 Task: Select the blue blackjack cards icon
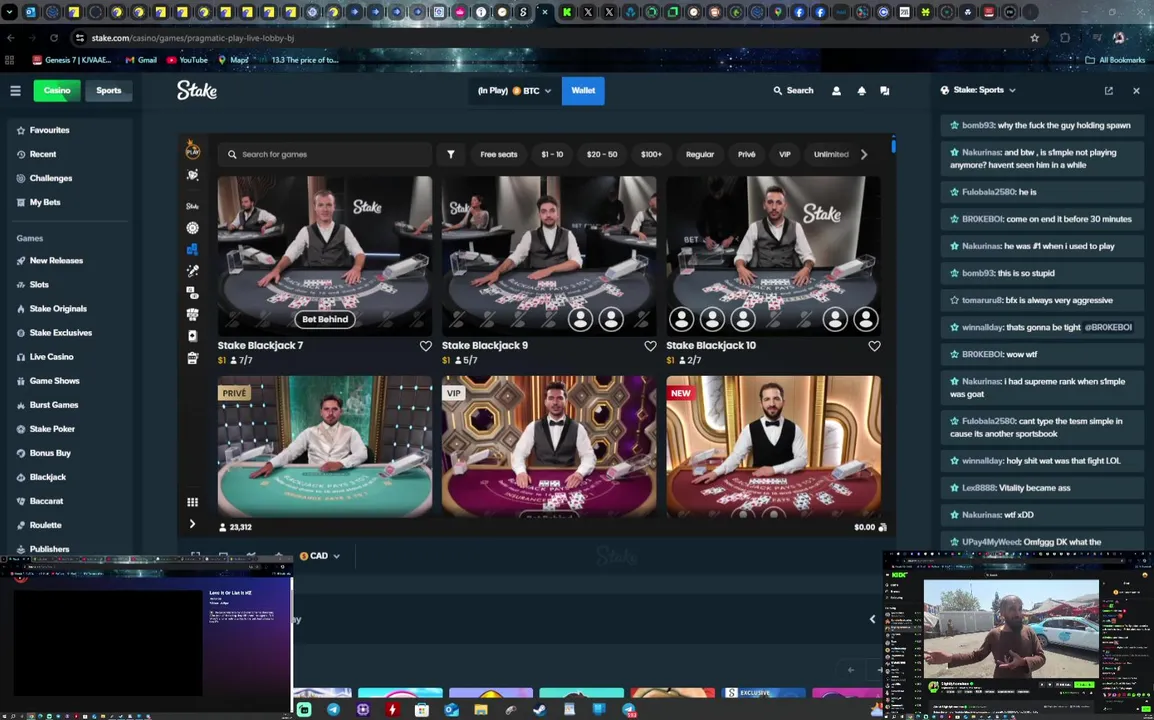[x=193, y=249]
